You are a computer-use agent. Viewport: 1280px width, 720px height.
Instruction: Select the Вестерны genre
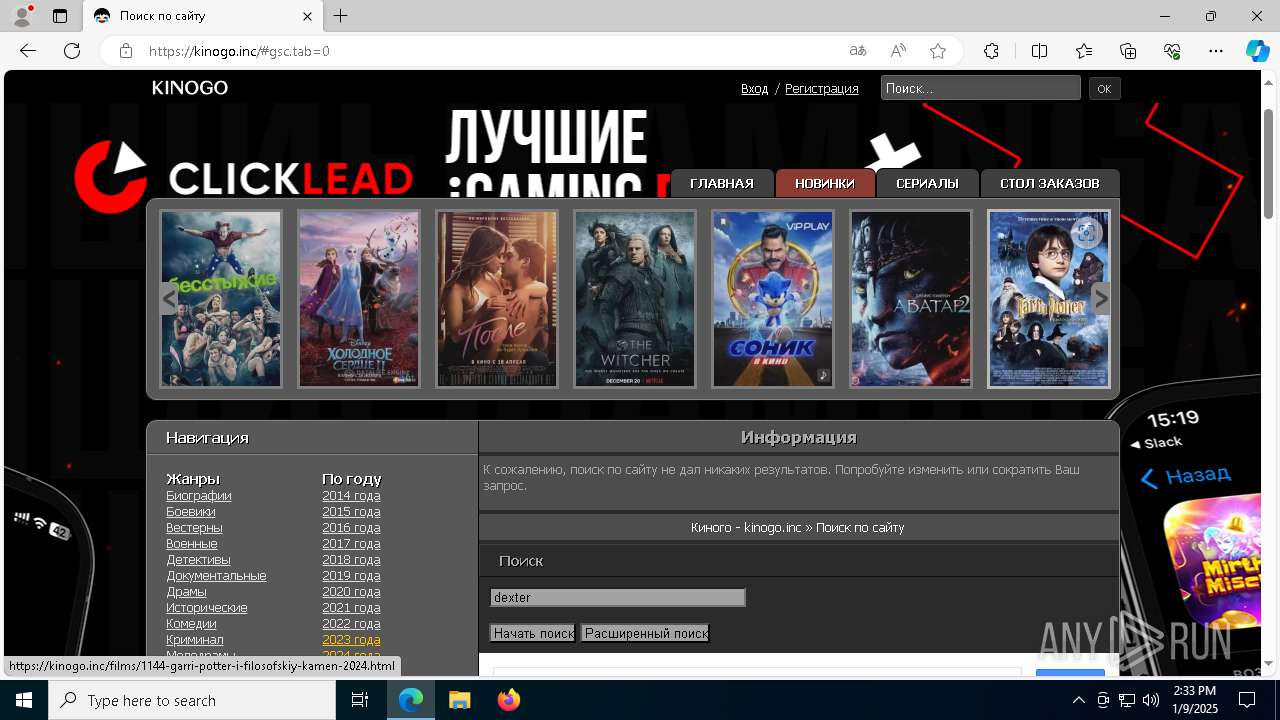(194, 528)
